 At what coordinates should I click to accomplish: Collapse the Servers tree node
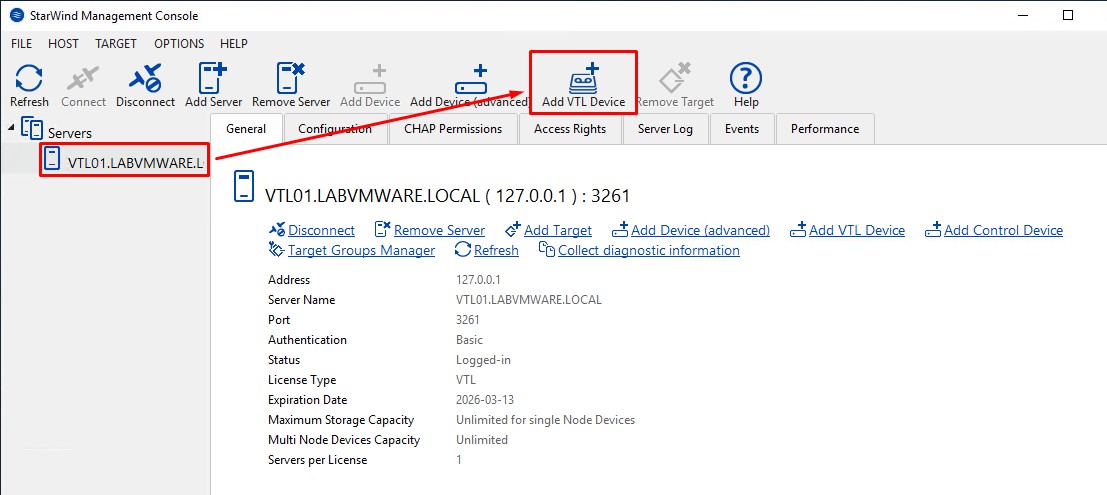coord(10,127)
